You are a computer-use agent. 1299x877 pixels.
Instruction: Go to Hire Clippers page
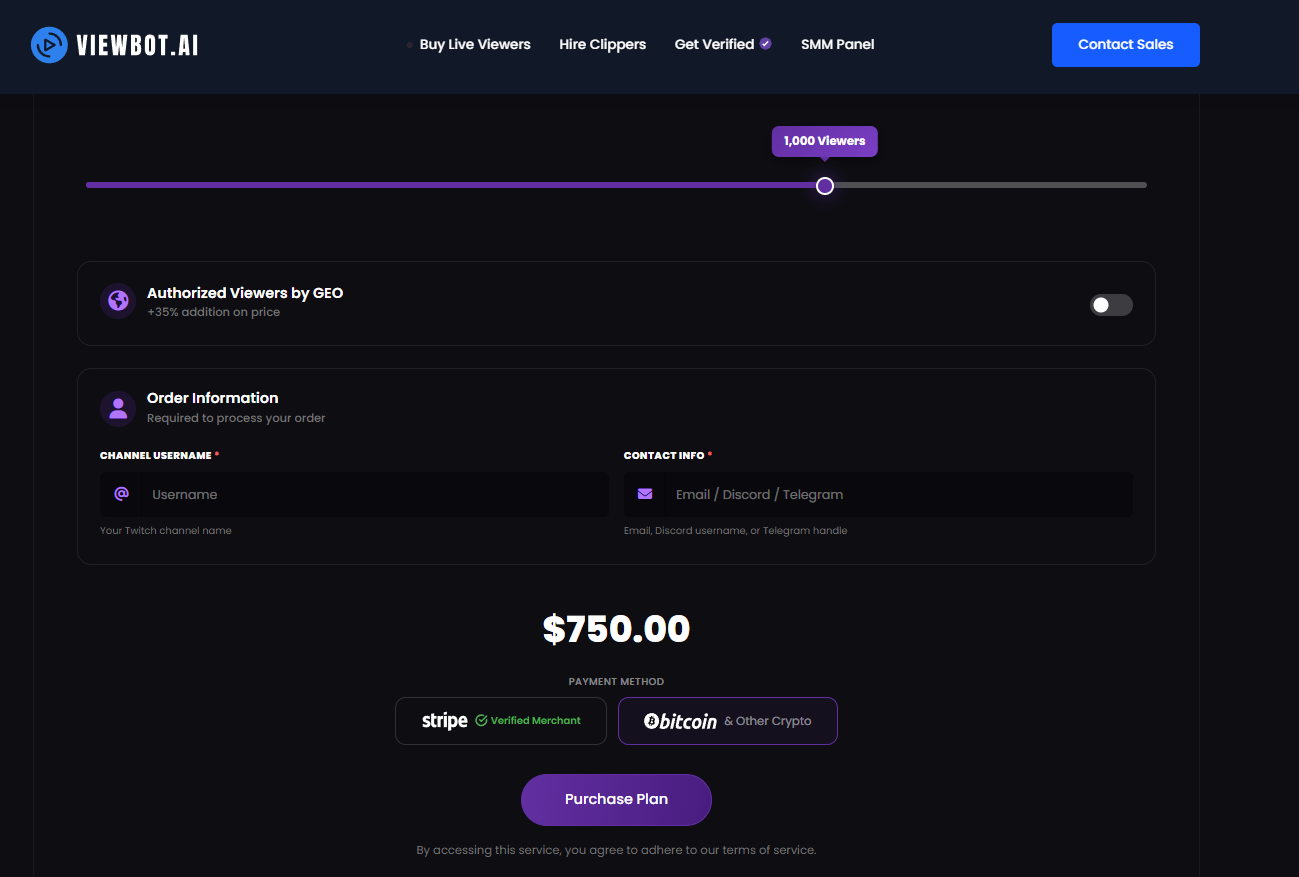point(603,44)
